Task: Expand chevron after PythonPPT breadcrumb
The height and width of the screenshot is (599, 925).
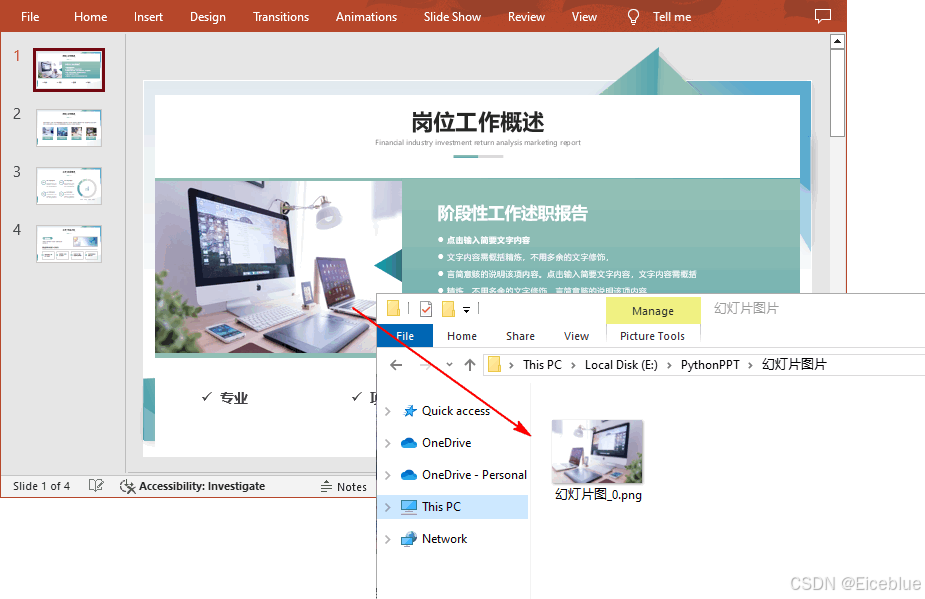Action: coord(750,365)
